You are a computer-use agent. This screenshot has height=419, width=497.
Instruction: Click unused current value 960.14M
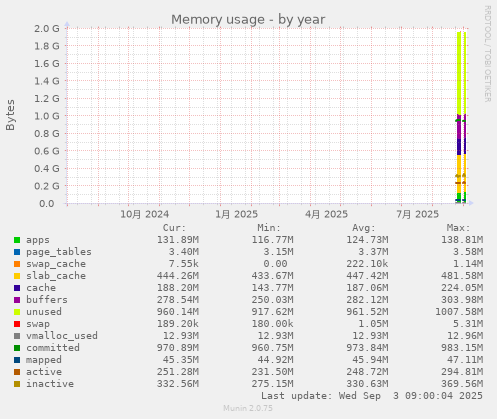[178, 312]
